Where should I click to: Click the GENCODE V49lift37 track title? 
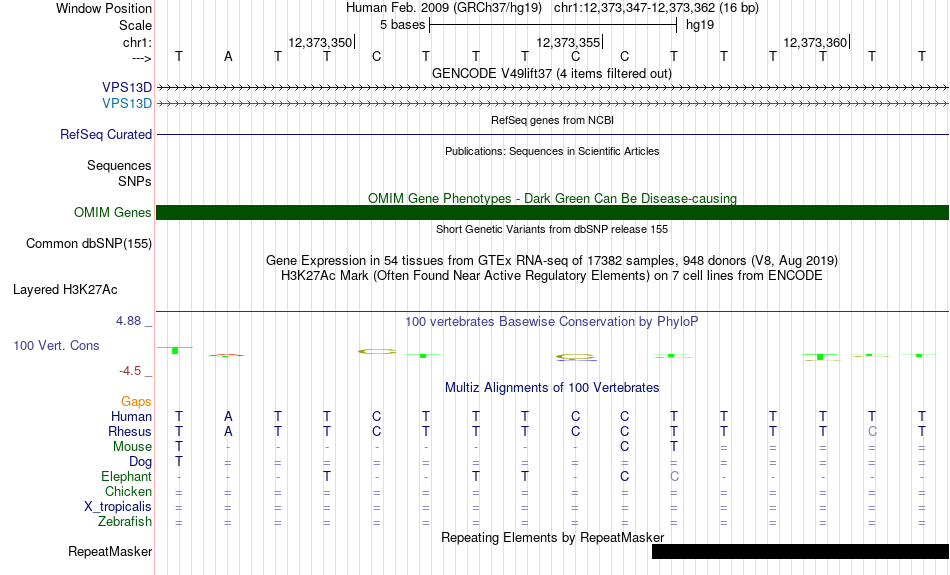pos(552,73)
